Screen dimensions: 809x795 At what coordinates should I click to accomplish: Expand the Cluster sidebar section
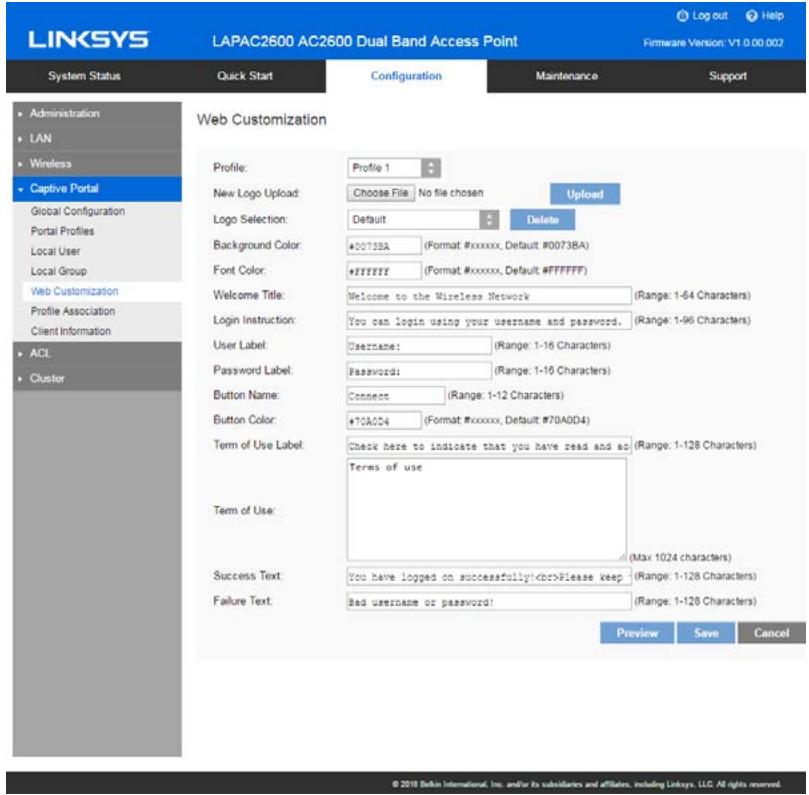[97, 378]
